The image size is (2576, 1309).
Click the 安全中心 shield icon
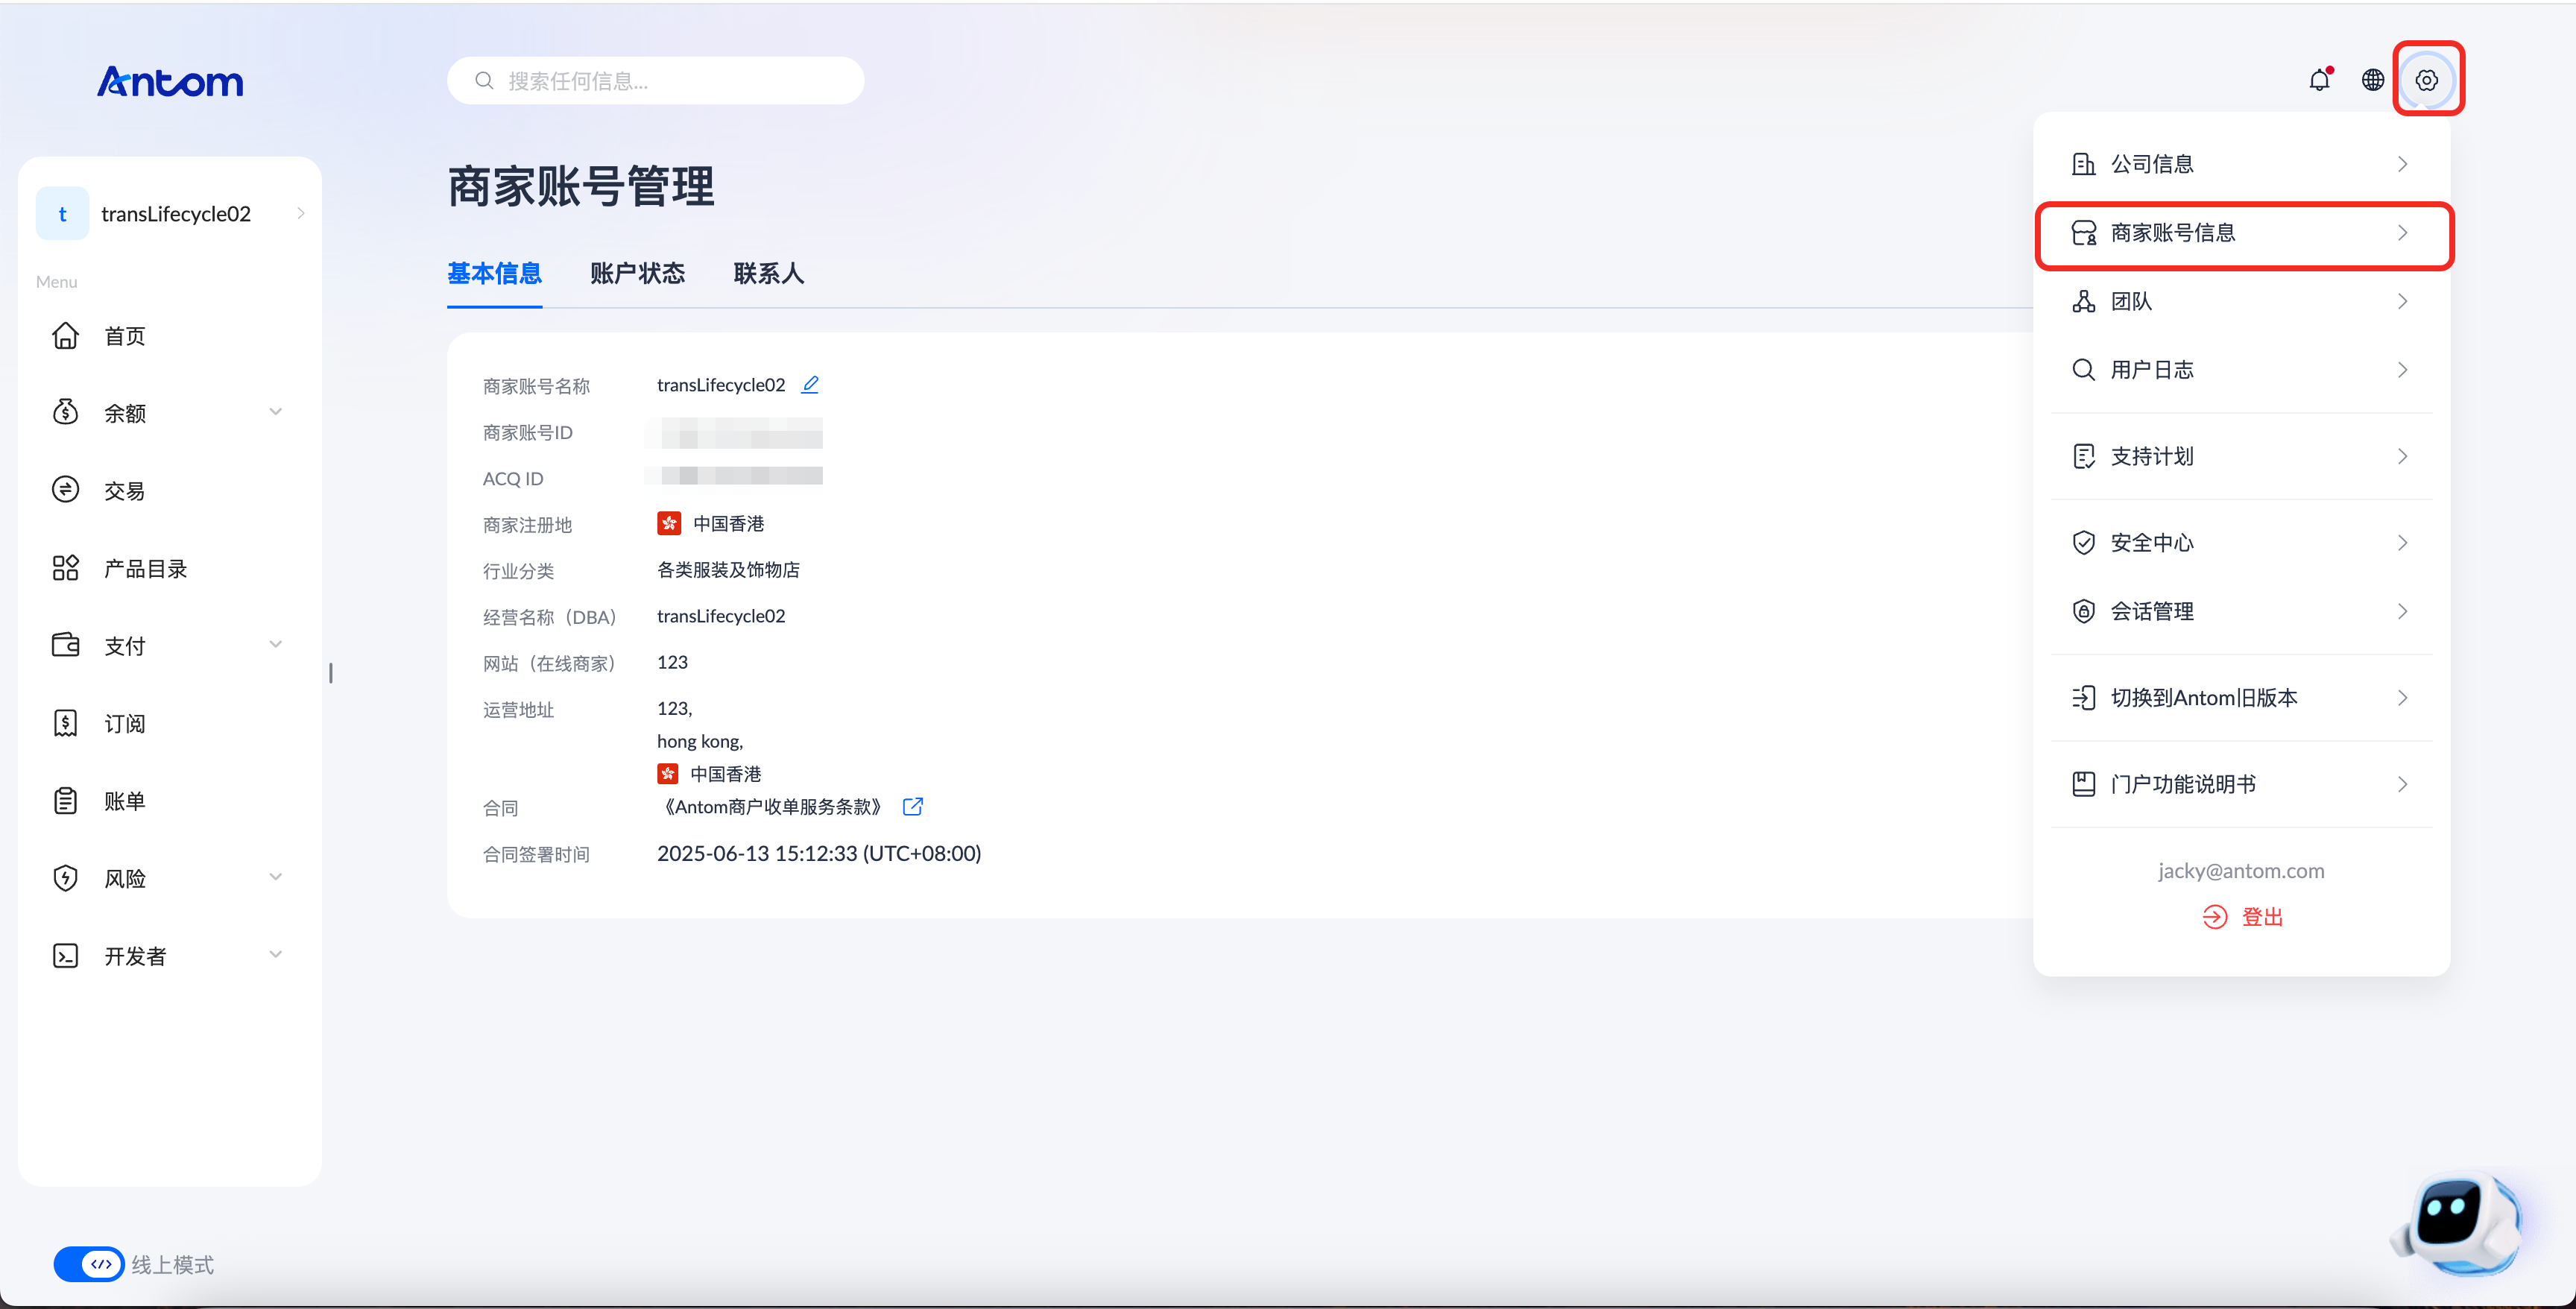2083,543
